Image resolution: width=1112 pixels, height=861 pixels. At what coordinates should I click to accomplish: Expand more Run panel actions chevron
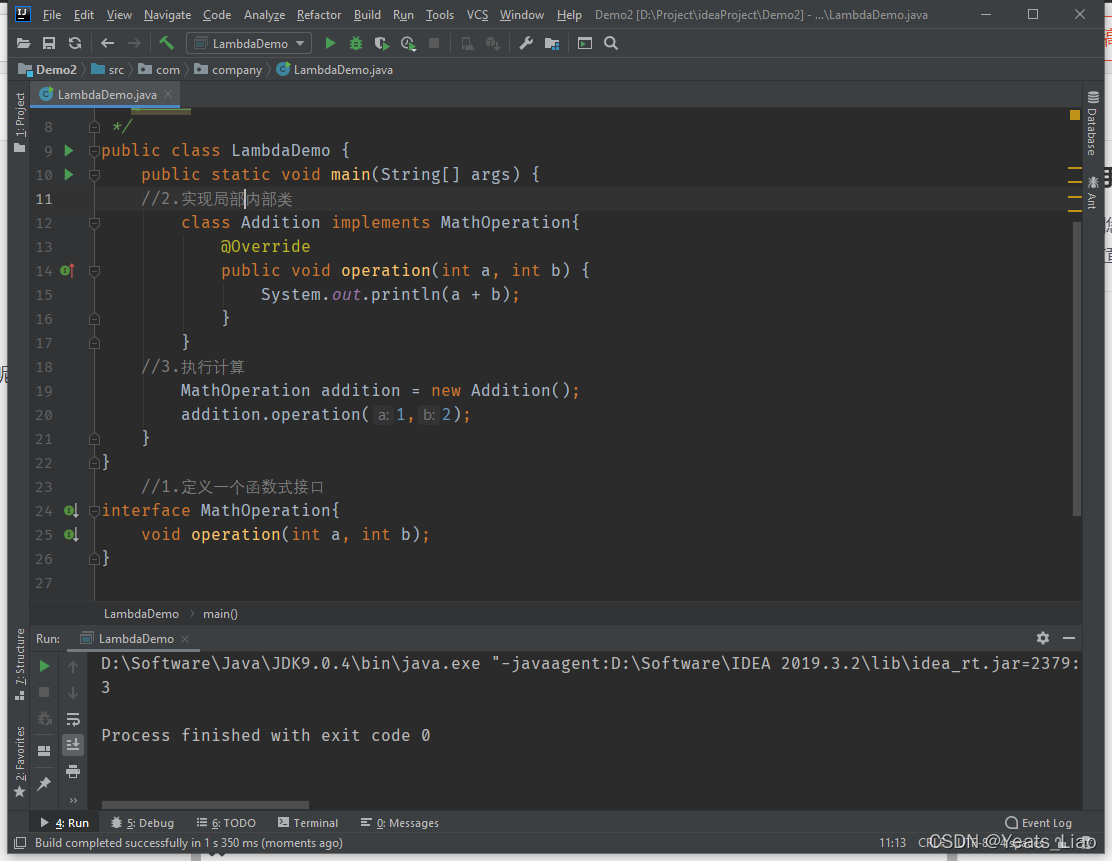click(x=73, y=800)
